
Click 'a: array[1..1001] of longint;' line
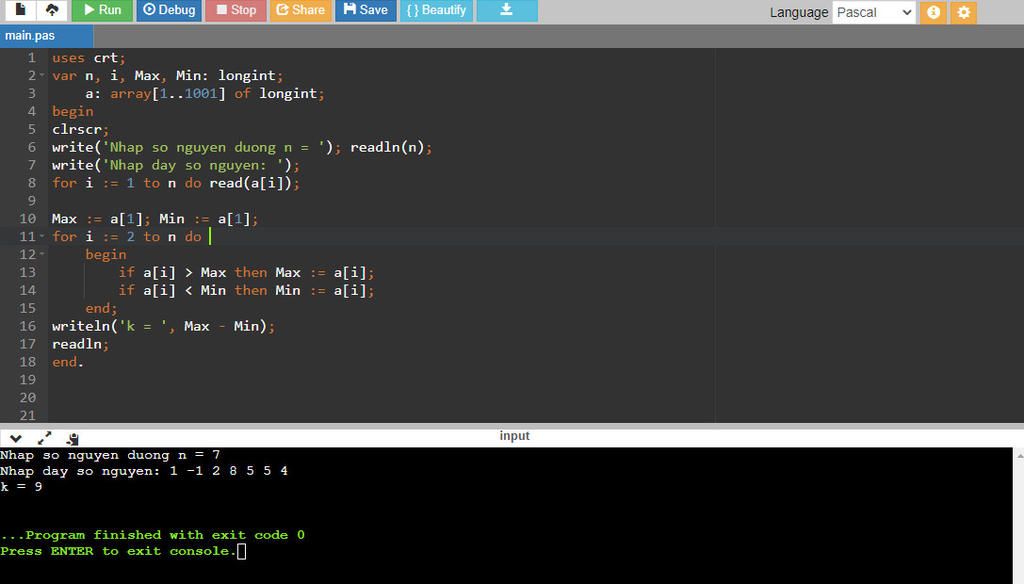(x=205, y=93)
